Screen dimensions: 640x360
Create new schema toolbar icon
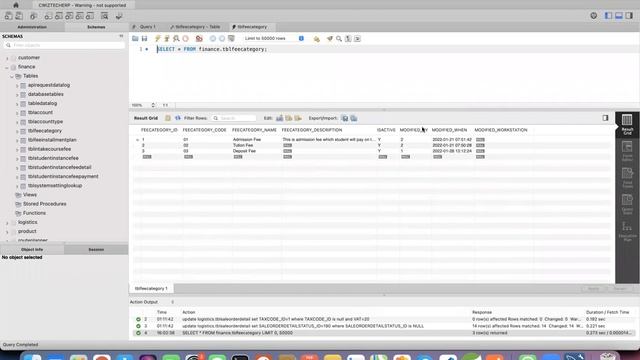click(48, 16)
